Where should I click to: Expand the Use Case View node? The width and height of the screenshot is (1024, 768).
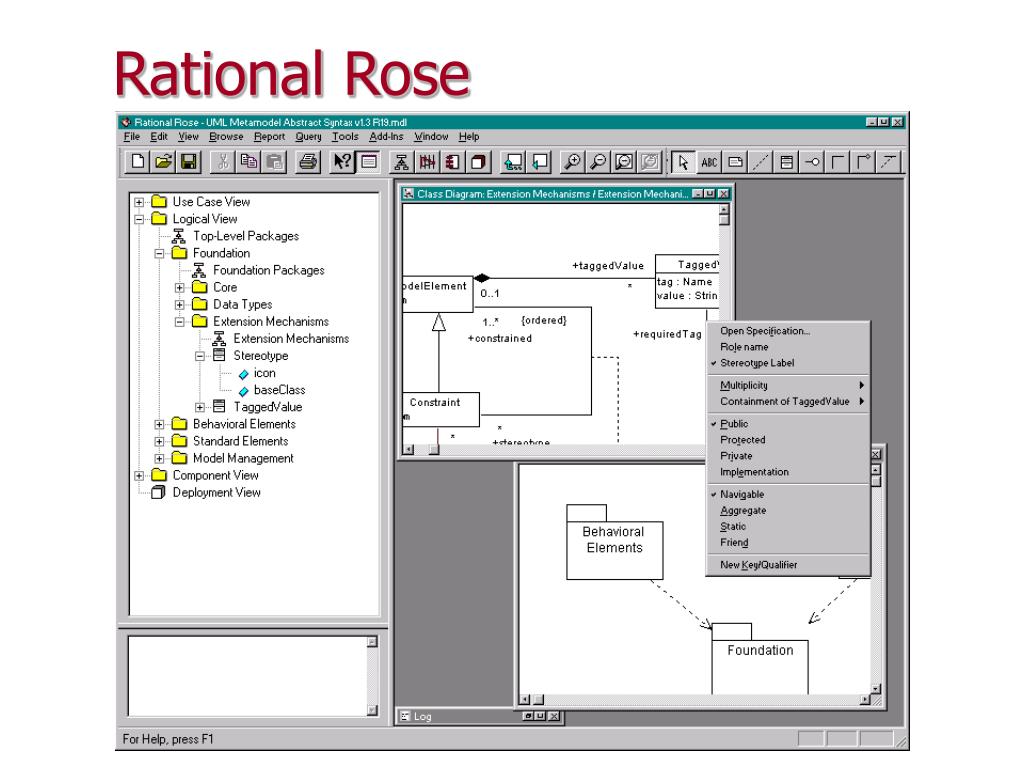tap(139, 202)
